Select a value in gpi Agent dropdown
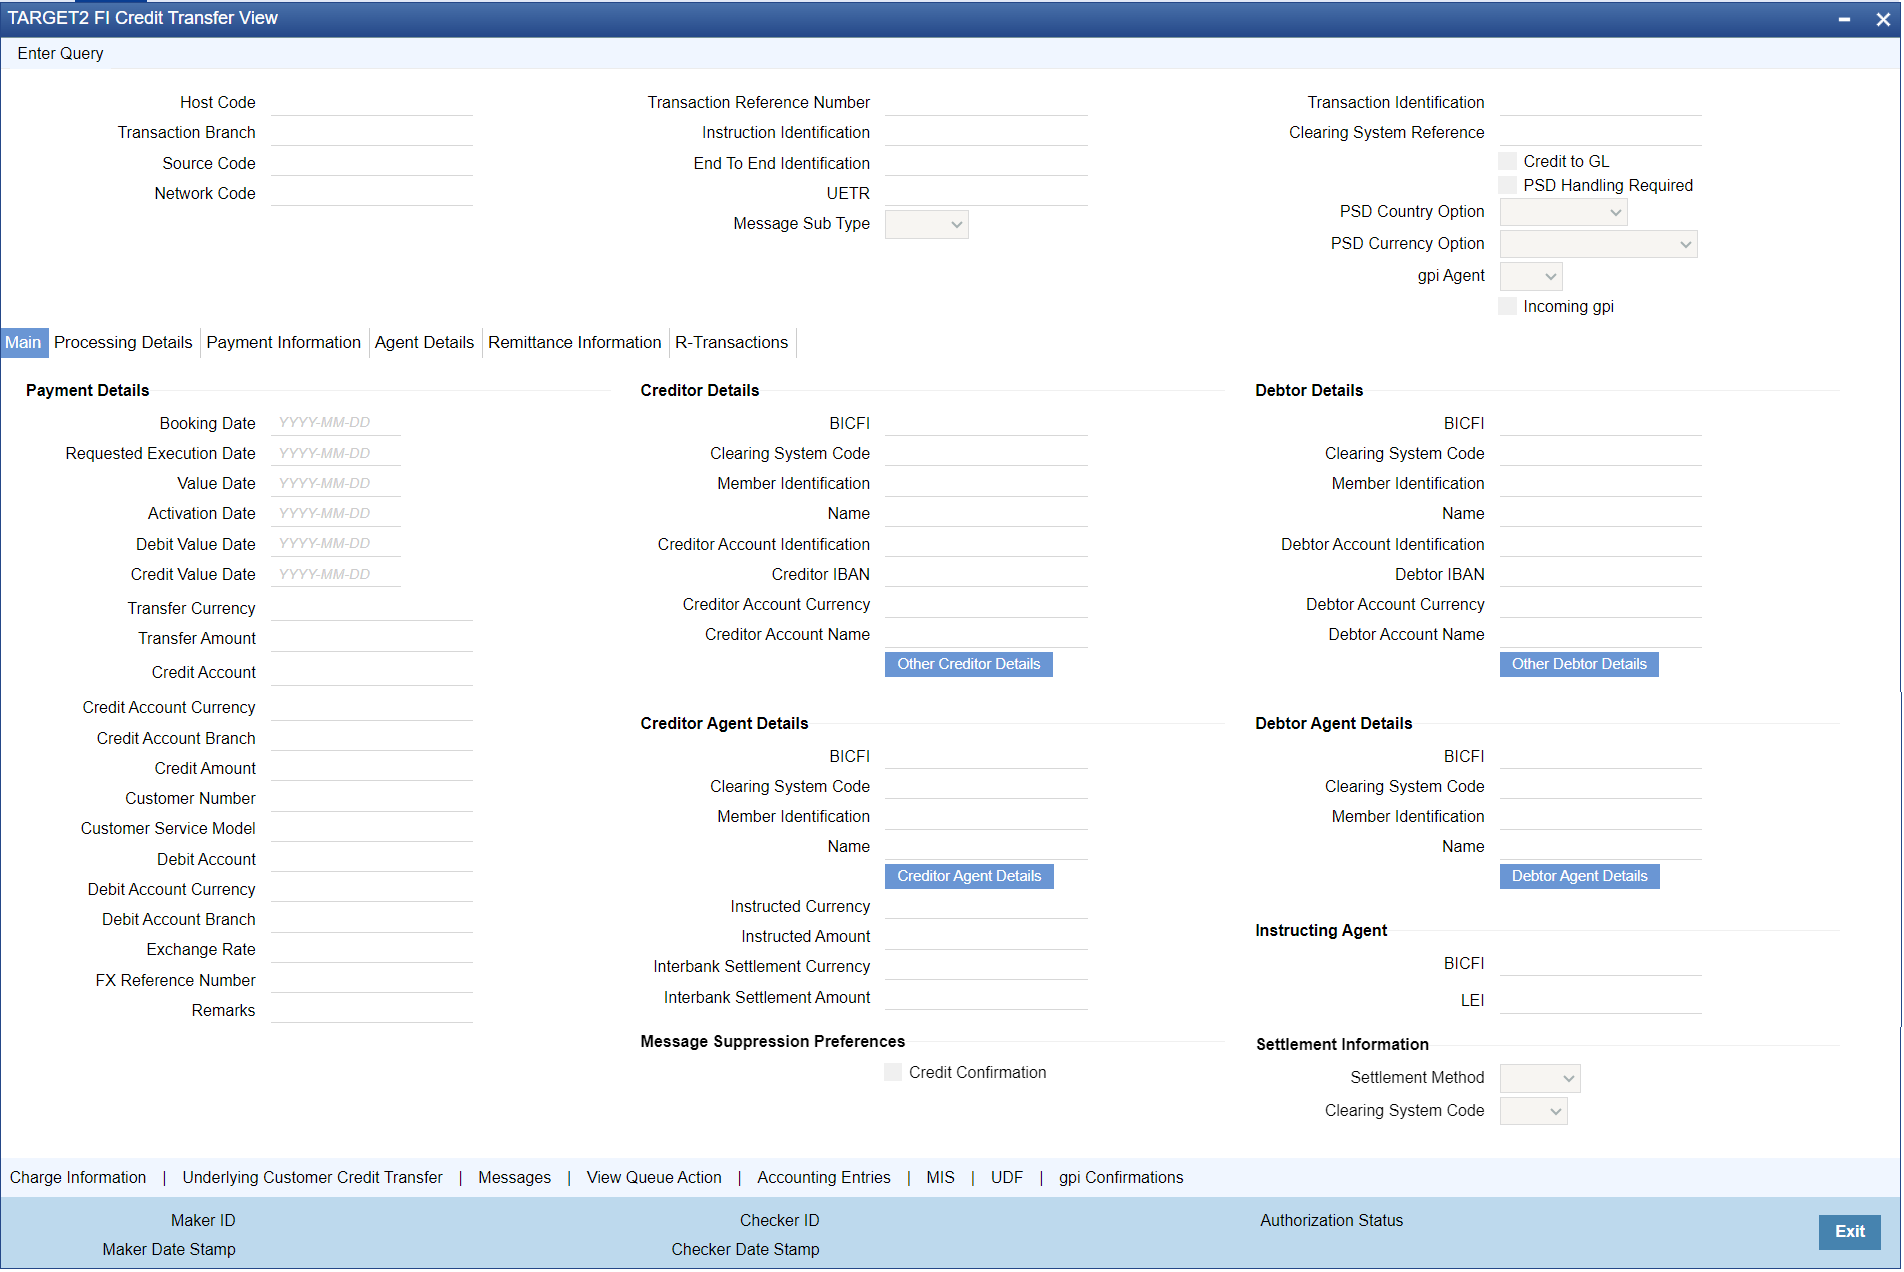Viewport: 1904px width, 1272px height. [x=1532, y=276]
